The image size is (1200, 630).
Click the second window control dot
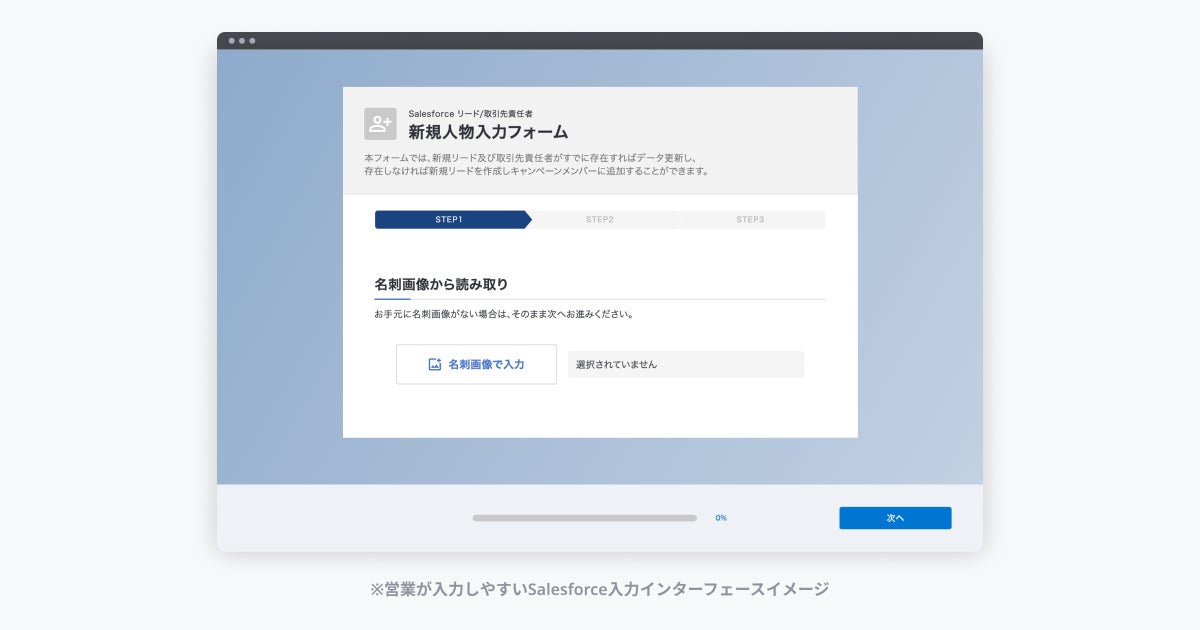tap(242, 41)
